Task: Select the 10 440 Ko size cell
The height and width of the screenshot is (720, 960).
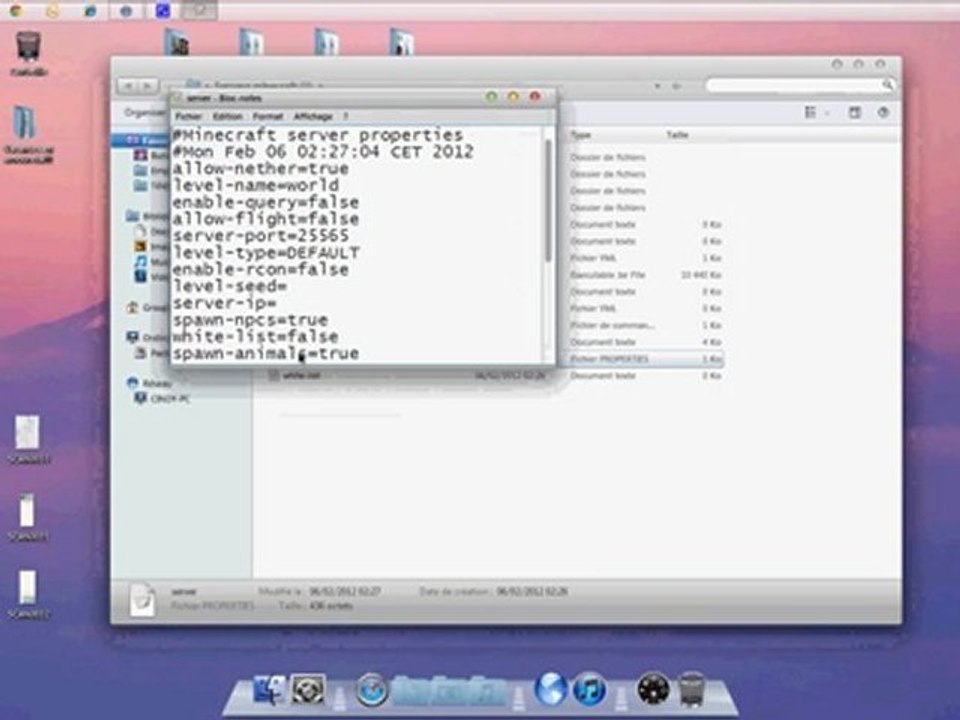Action: [701, 275]
